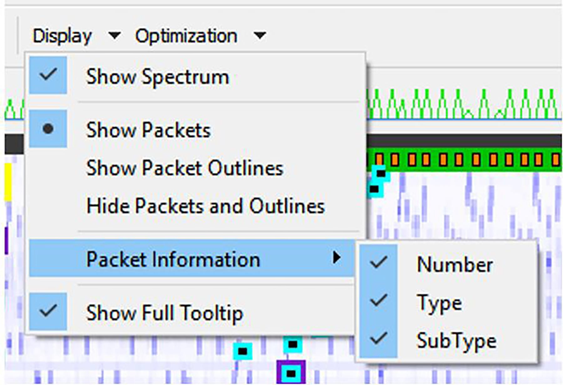Open the Optimization dropdown menu
Screen dimensions: 563x385
click(x=186, y=36)
